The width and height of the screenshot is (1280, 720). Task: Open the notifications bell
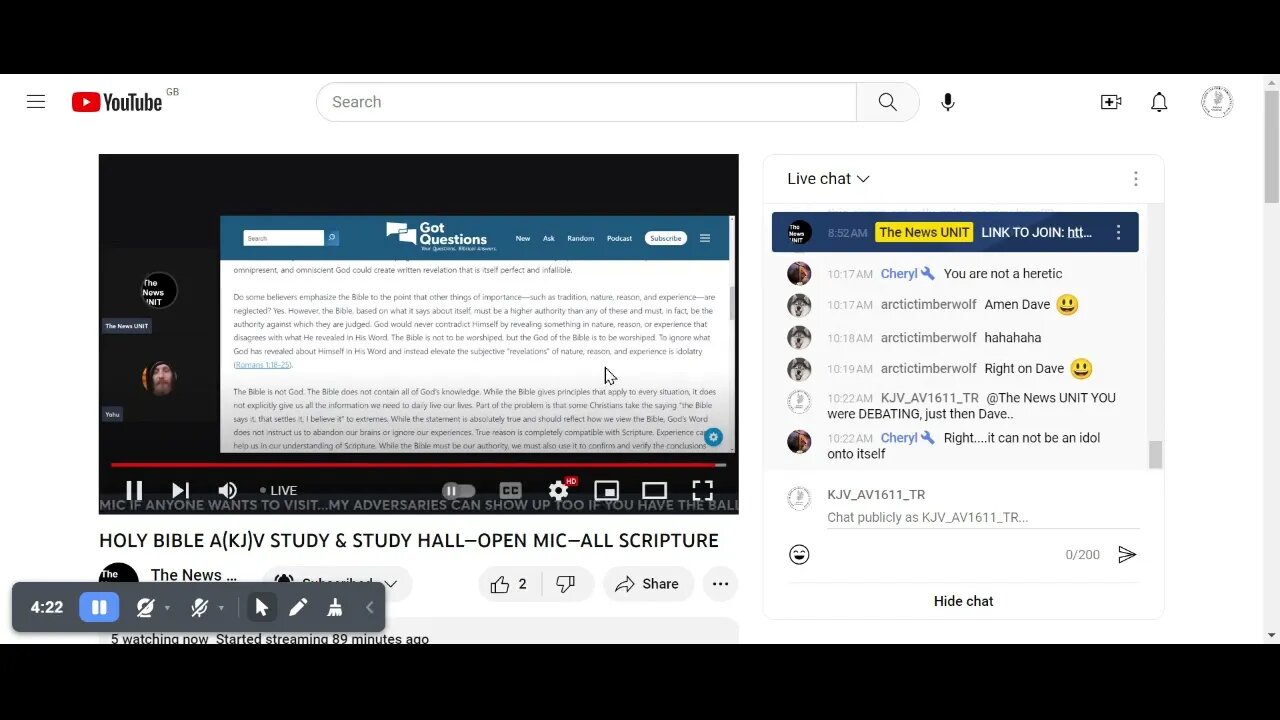point(1159,102)
